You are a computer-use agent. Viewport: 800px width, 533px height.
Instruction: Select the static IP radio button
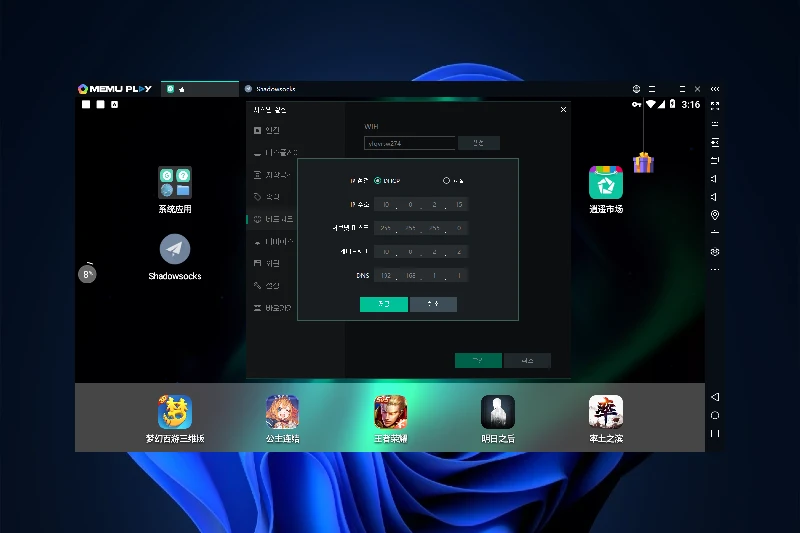coord(446,181)
